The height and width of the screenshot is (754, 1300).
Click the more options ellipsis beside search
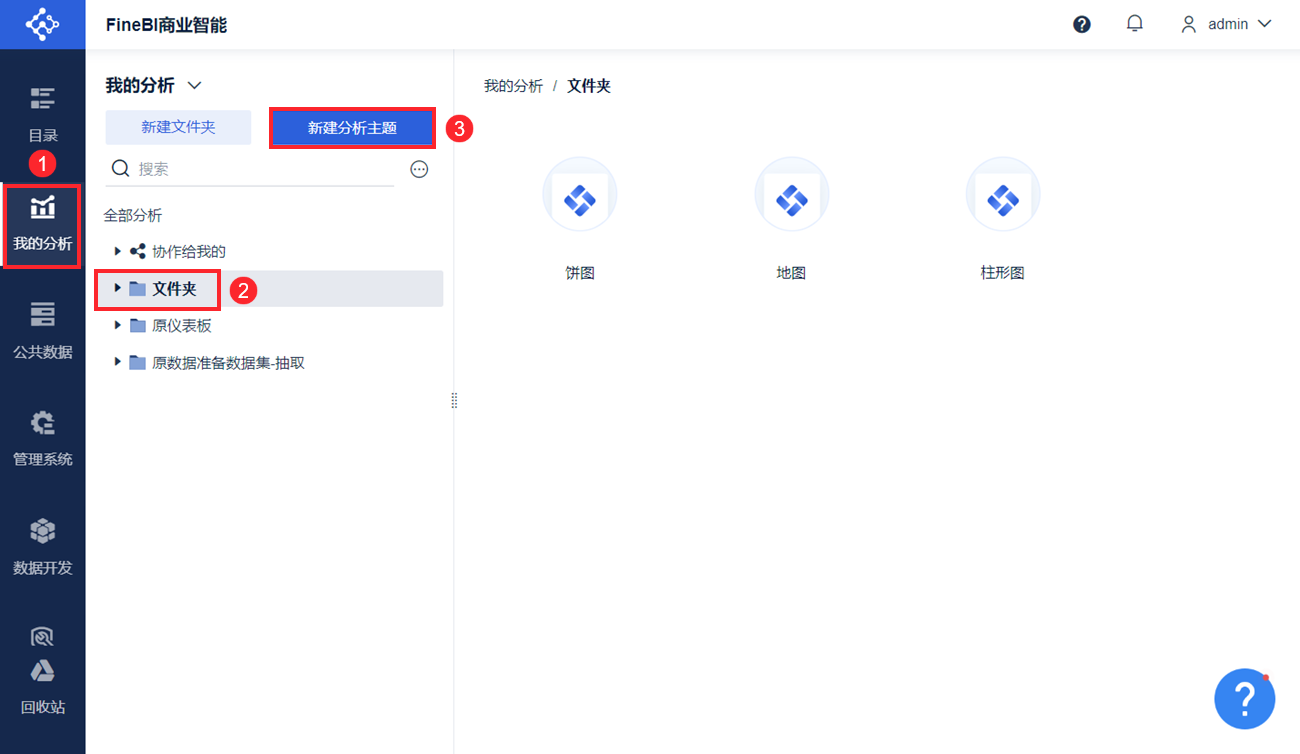click(x=419, y=169)
